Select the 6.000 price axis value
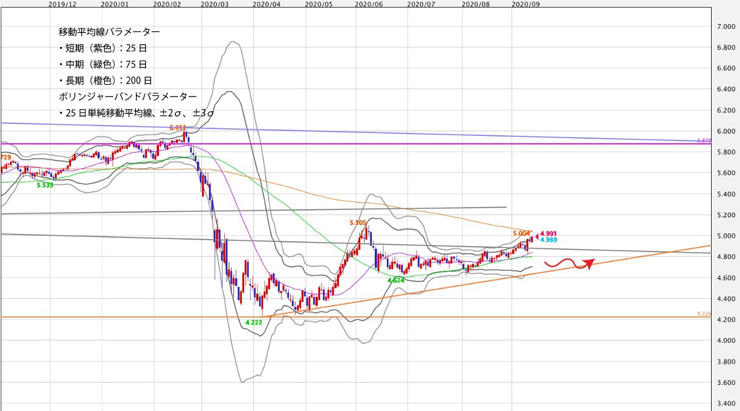The width and height of the screenshot is (740, 411). tap(726, 131)
